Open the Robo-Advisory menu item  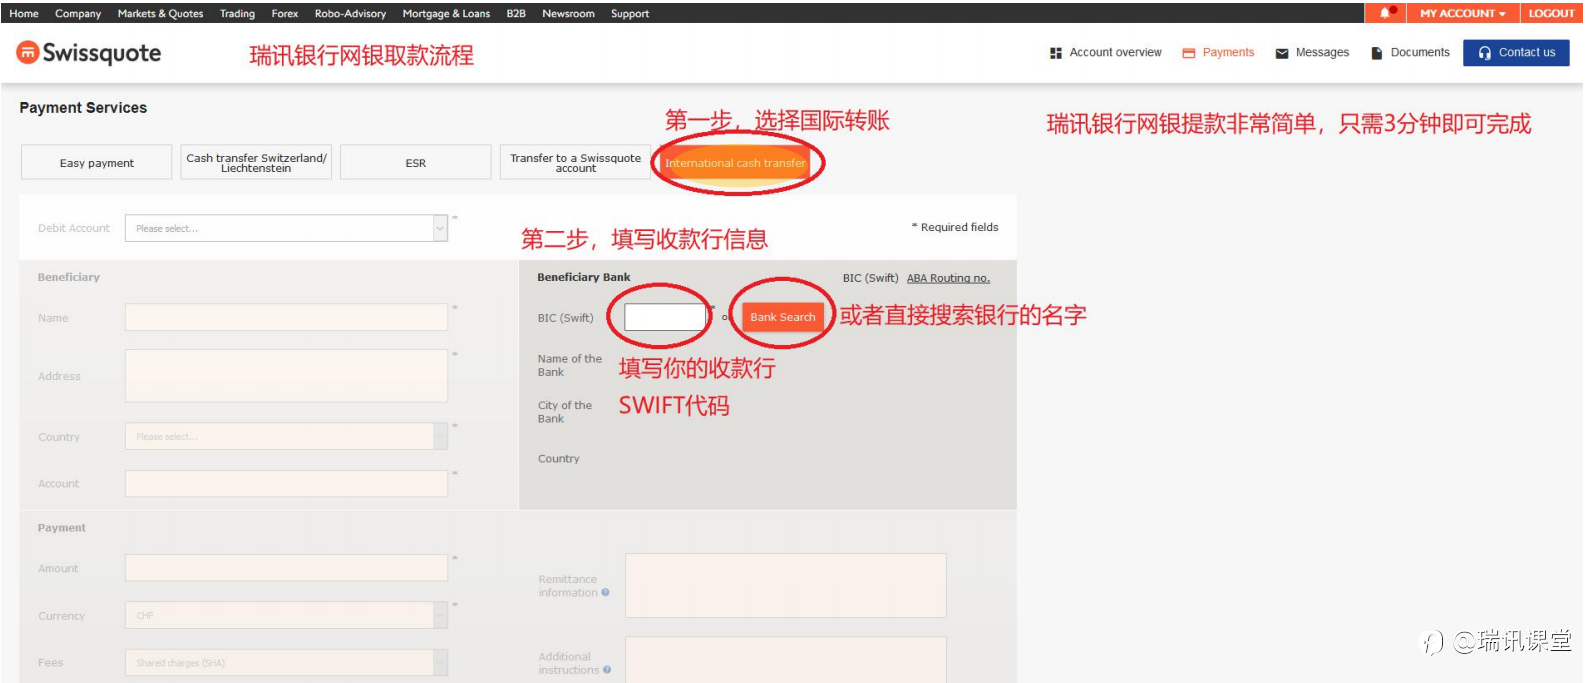point(350,13)
